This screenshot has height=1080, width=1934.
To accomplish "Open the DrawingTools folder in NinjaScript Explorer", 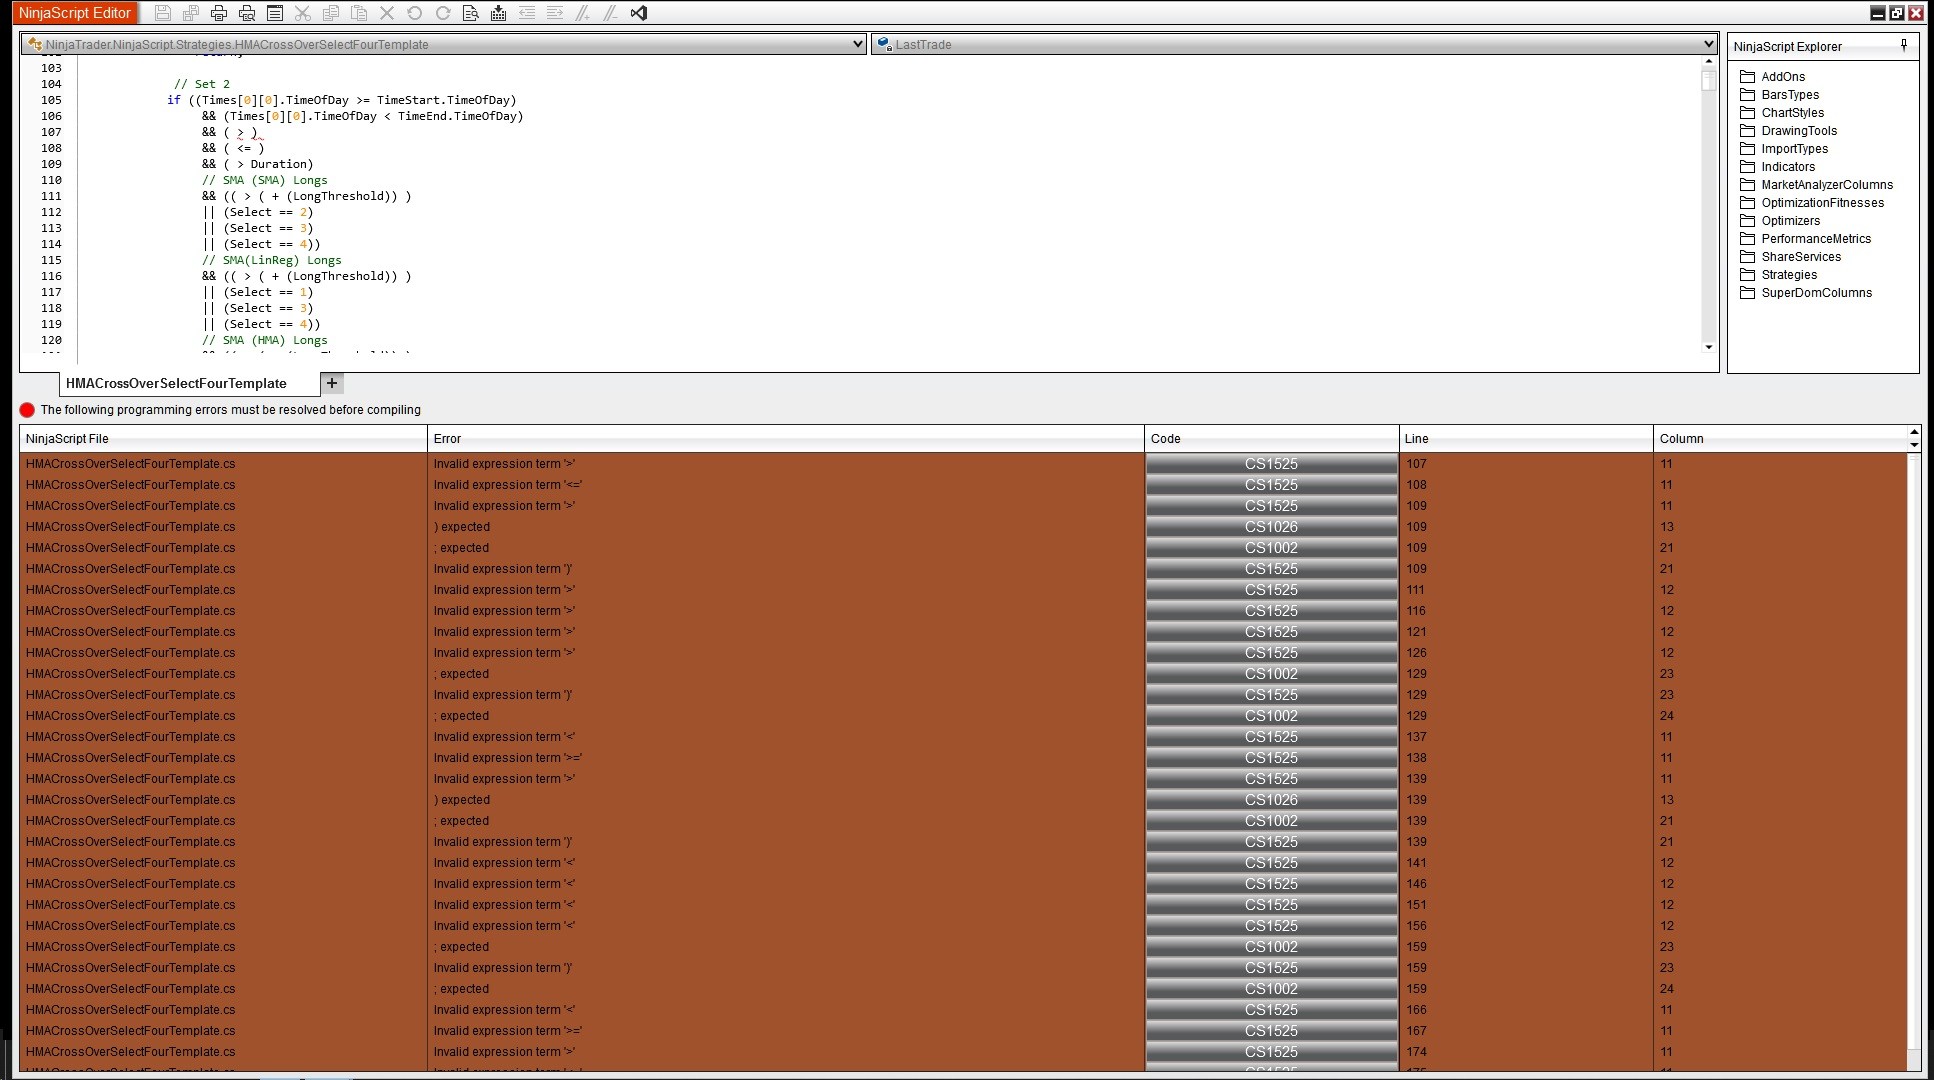I will (1798, 131).
